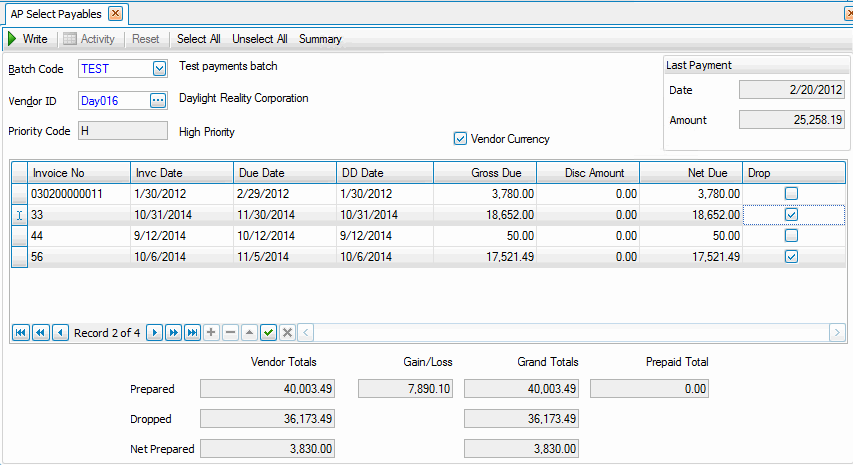Click the Net Due column header
The width and height of the screenshot is (853, 465).
(x=691, y=173)
